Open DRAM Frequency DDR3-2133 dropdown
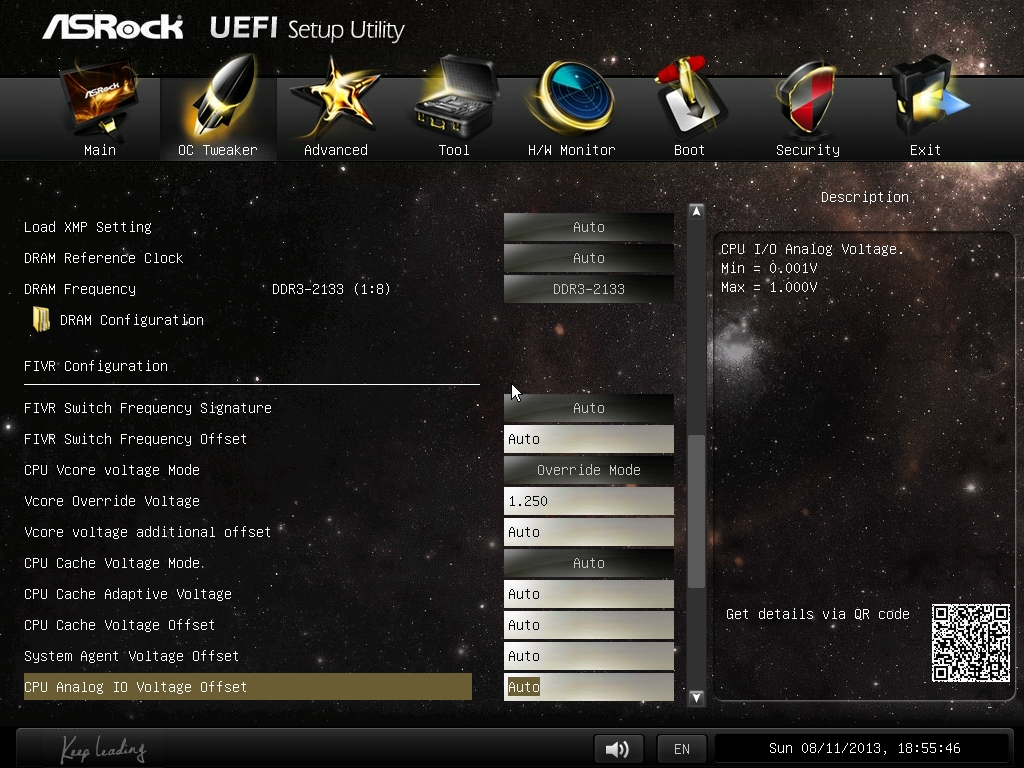Screen dimensions: 1024x768 click(588, 289)
